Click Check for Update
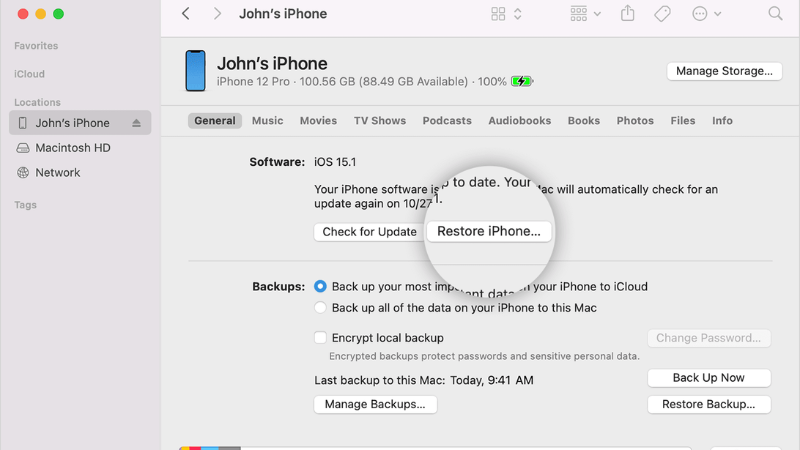Viewport: 800px width, 450px height. coord(369,232)
